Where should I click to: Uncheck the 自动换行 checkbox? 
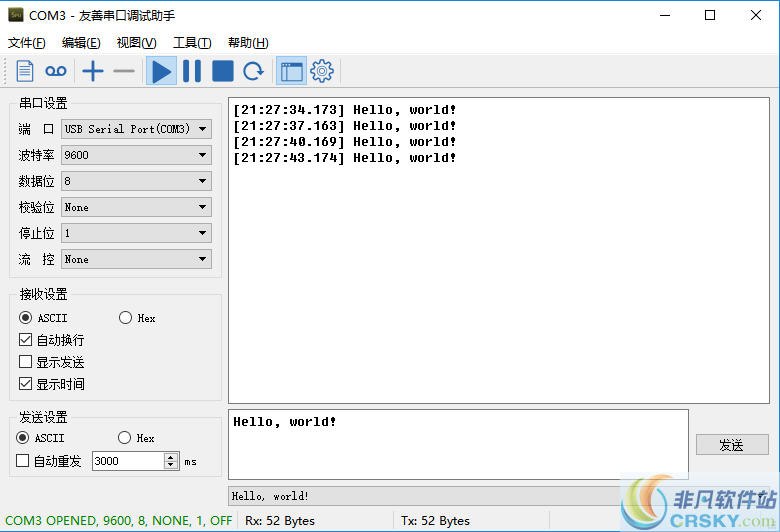(x=26, y=340)
